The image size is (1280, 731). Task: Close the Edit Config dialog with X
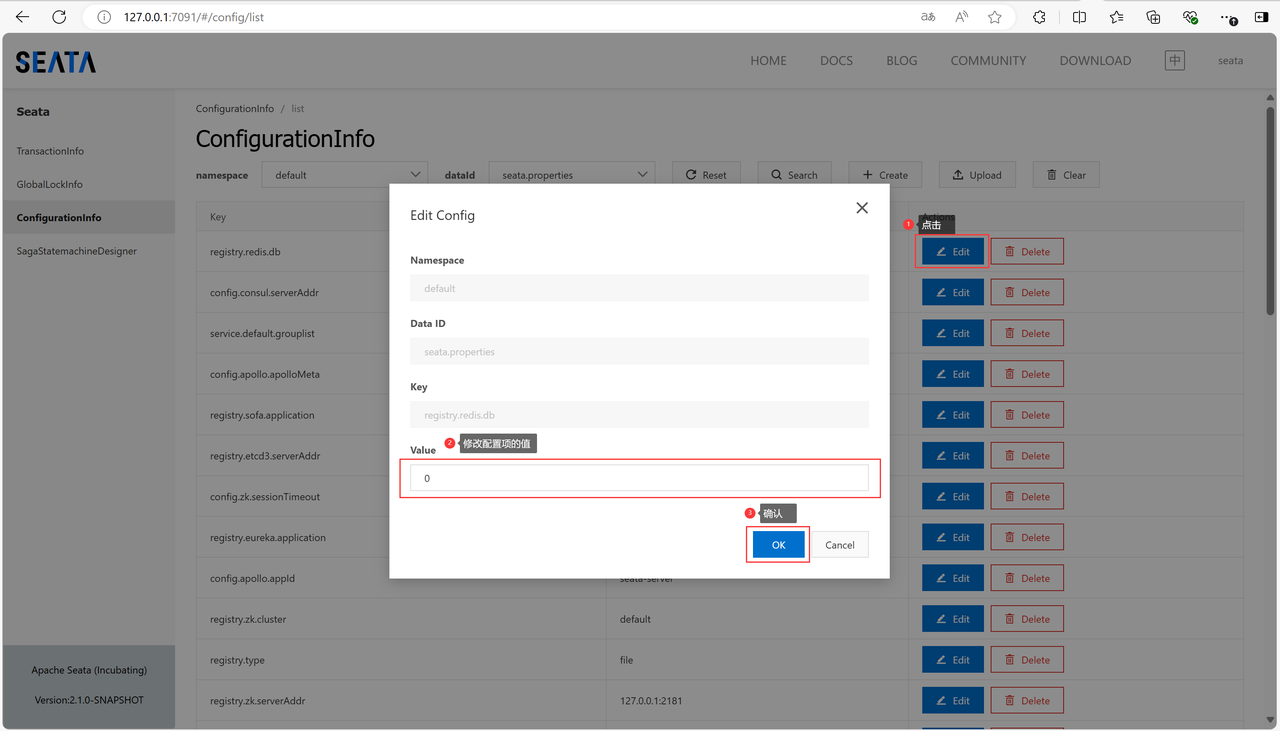point(862,208)
